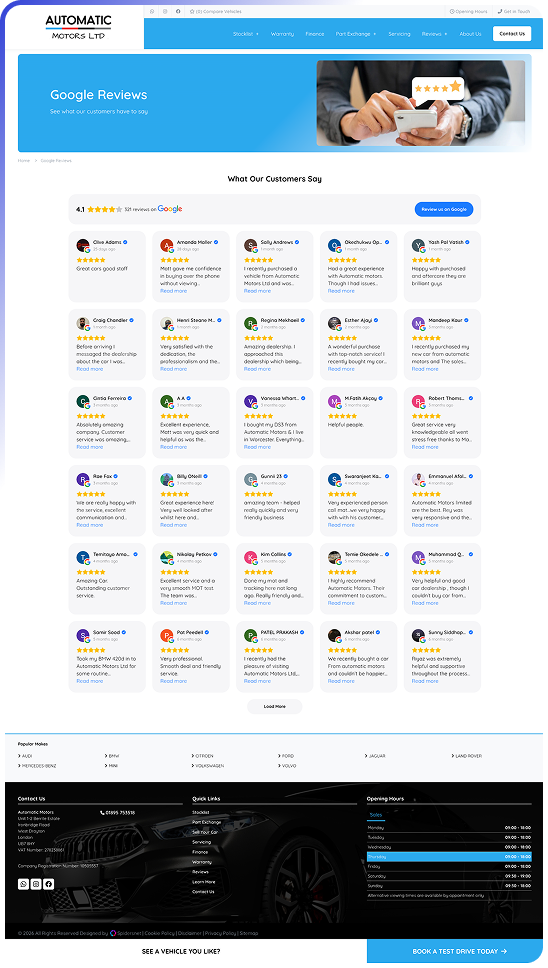Click Book a Test Drive Today banner
548x968 pixels.
455,951
